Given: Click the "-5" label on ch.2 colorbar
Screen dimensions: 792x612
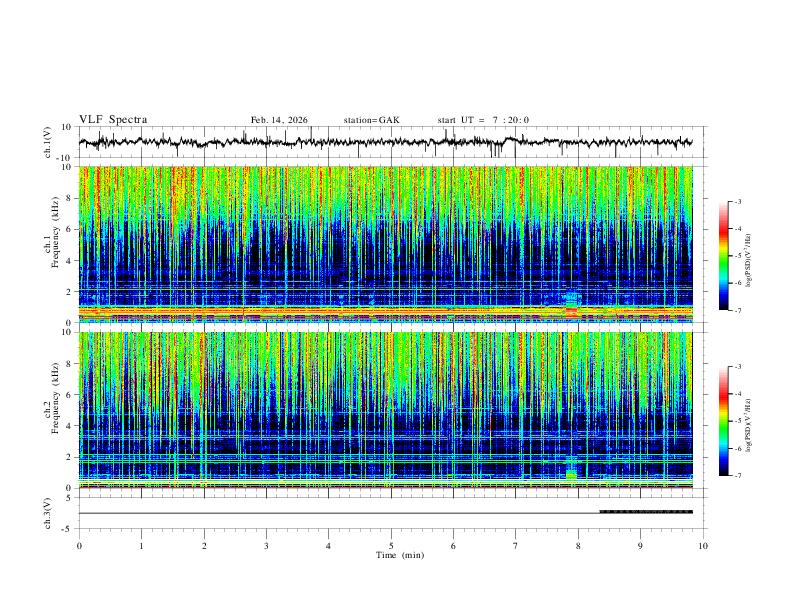Looking at the screenshot, I should click(737, 421).
